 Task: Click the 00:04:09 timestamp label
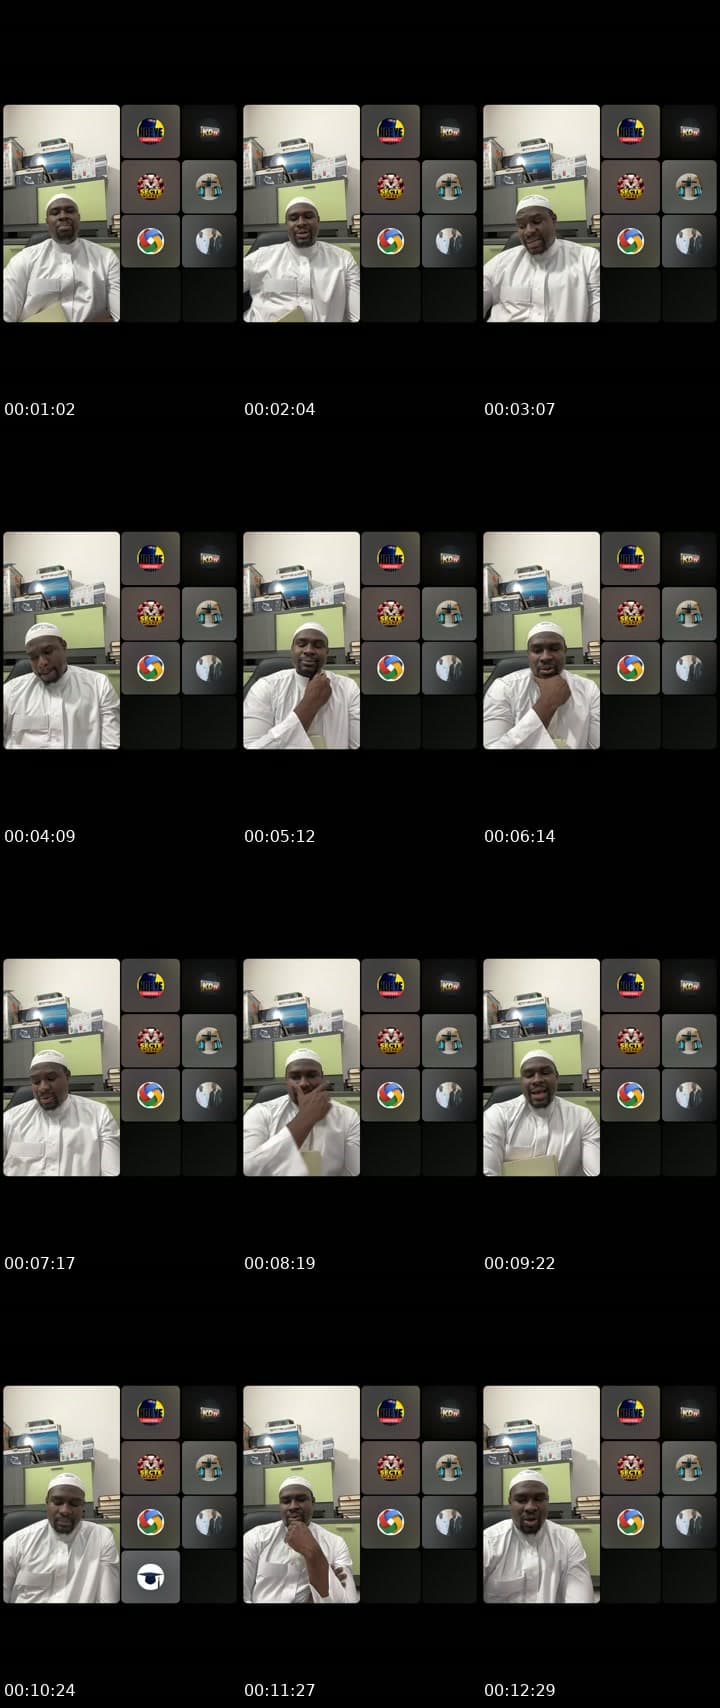click(40, 836)
